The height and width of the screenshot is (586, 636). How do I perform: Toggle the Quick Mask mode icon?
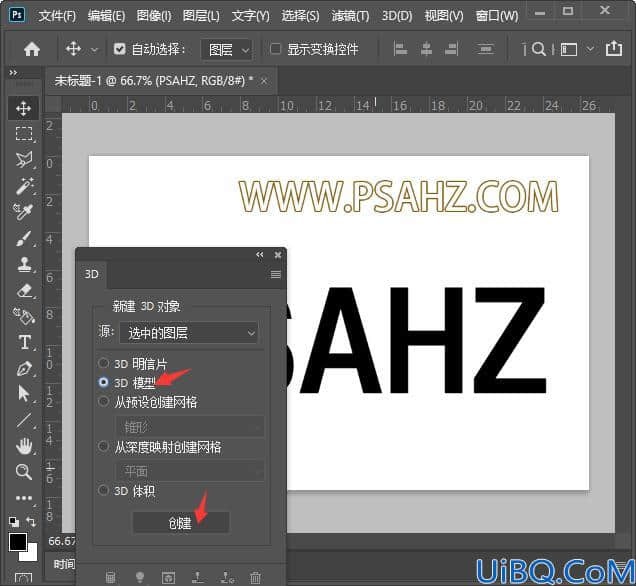point(23,579)
